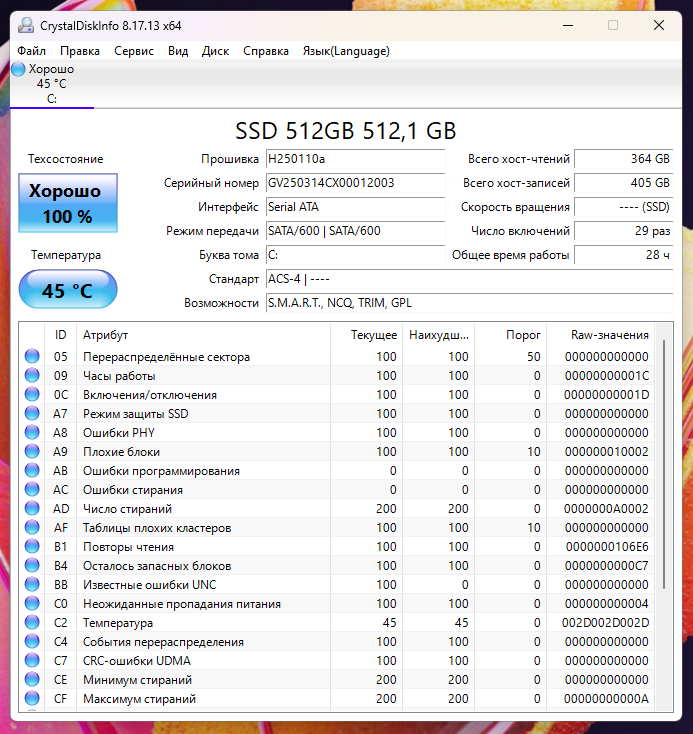Image resolution: width=693 pixels, height=734 pixels.
Task: Click the Буква тома field
Action: coord(355,255)
